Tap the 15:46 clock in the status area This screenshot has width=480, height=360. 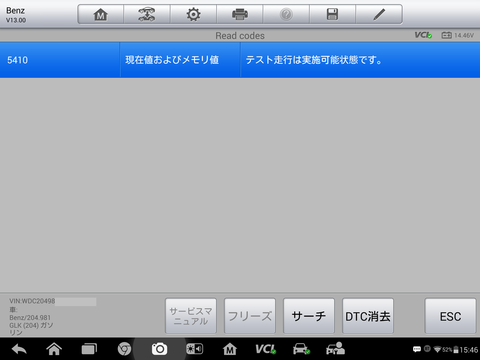(468, 350)
